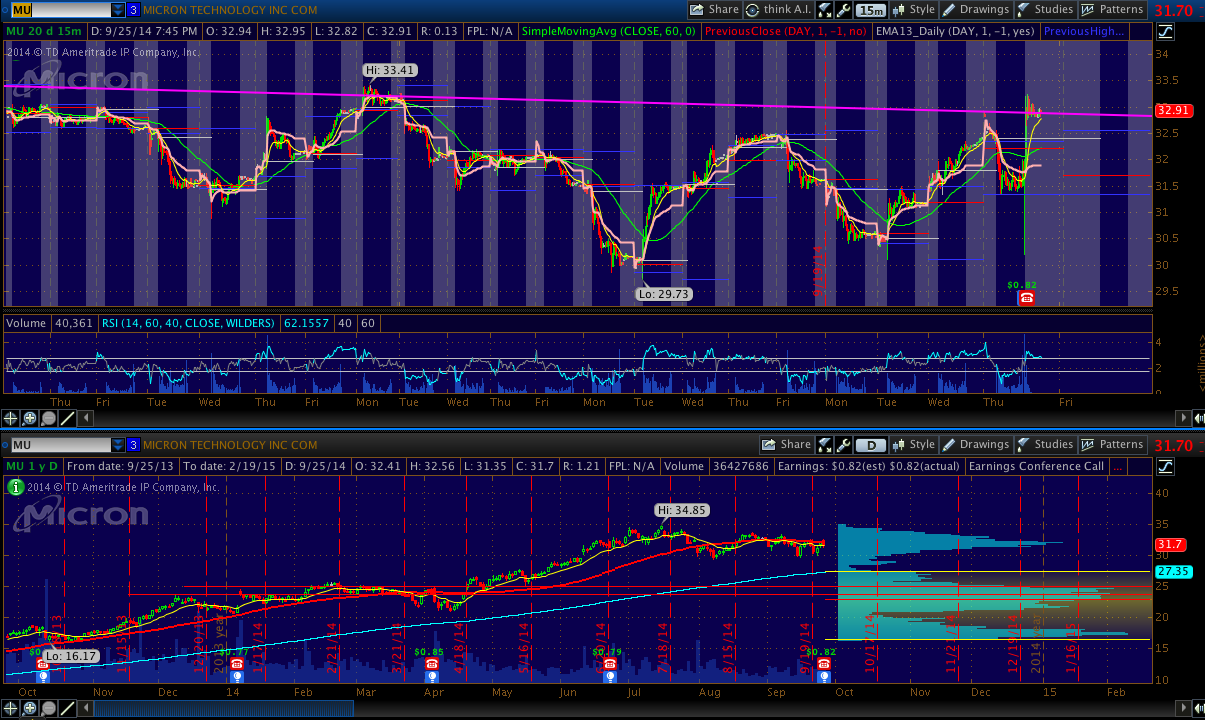Toggle the bottom chart scale curve icon
The width and height of the screenshot is (1205, 720).
pos(1163,466)
